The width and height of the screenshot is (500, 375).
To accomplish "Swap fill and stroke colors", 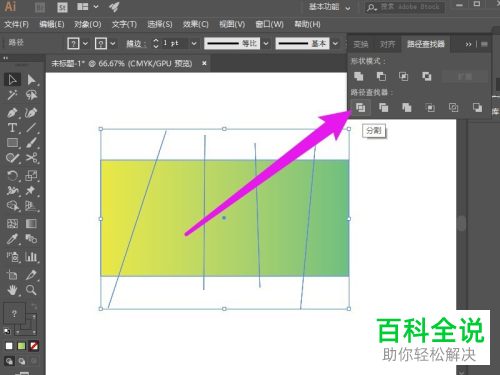I will pyautogui.click(x=34, y=306).
